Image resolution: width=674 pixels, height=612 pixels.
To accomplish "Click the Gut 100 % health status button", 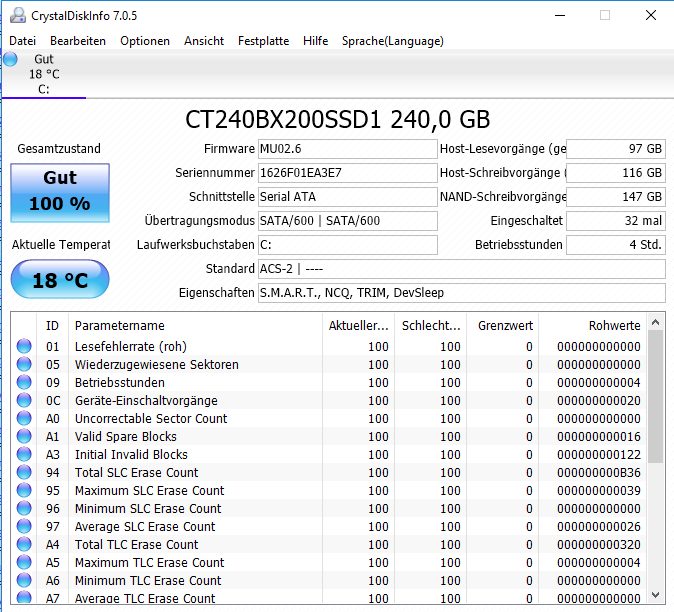I will click(60, 193).
